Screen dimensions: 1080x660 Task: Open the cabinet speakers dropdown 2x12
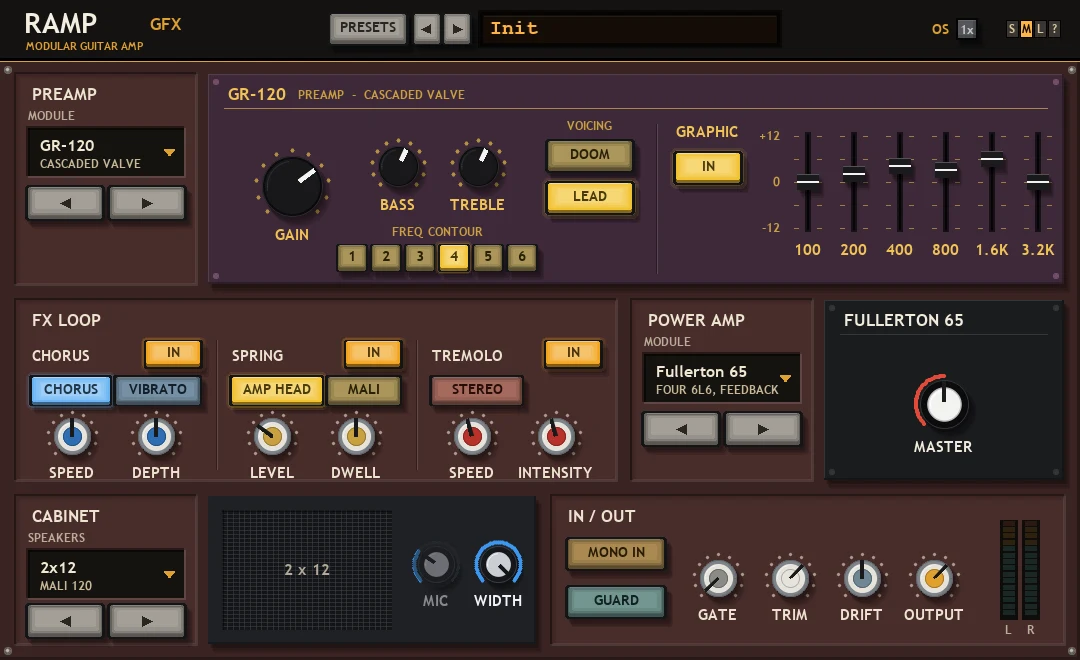click(x=106, y=575)
